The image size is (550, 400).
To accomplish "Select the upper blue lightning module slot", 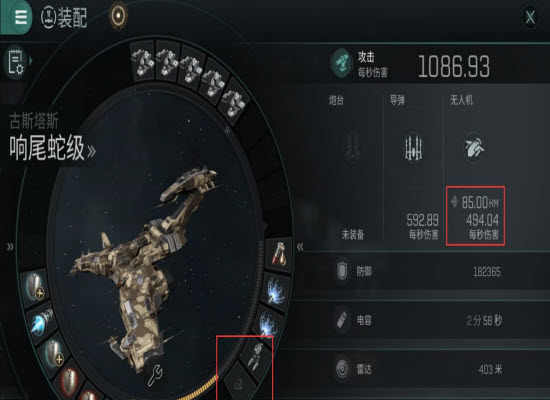I will pyautogui.click(x=276, y=291).
